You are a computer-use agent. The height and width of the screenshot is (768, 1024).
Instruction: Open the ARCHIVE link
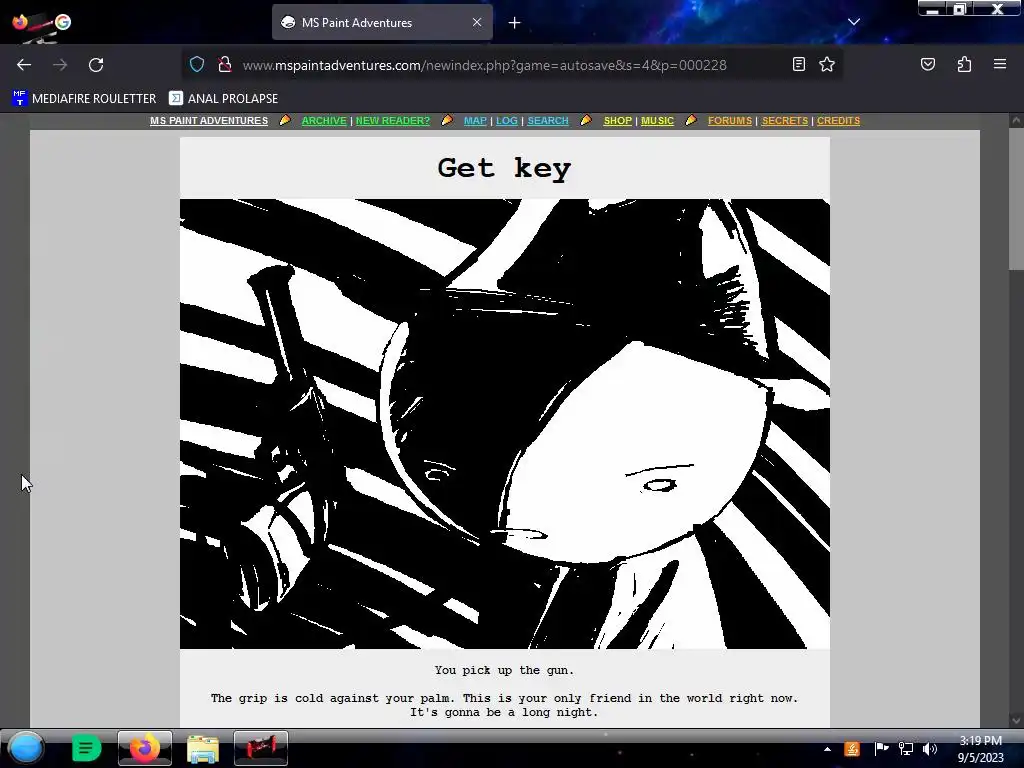324,121
